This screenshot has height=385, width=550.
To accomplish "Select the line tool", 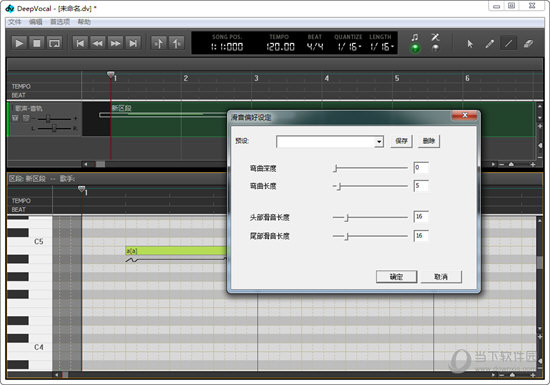I will pos(508,44).
